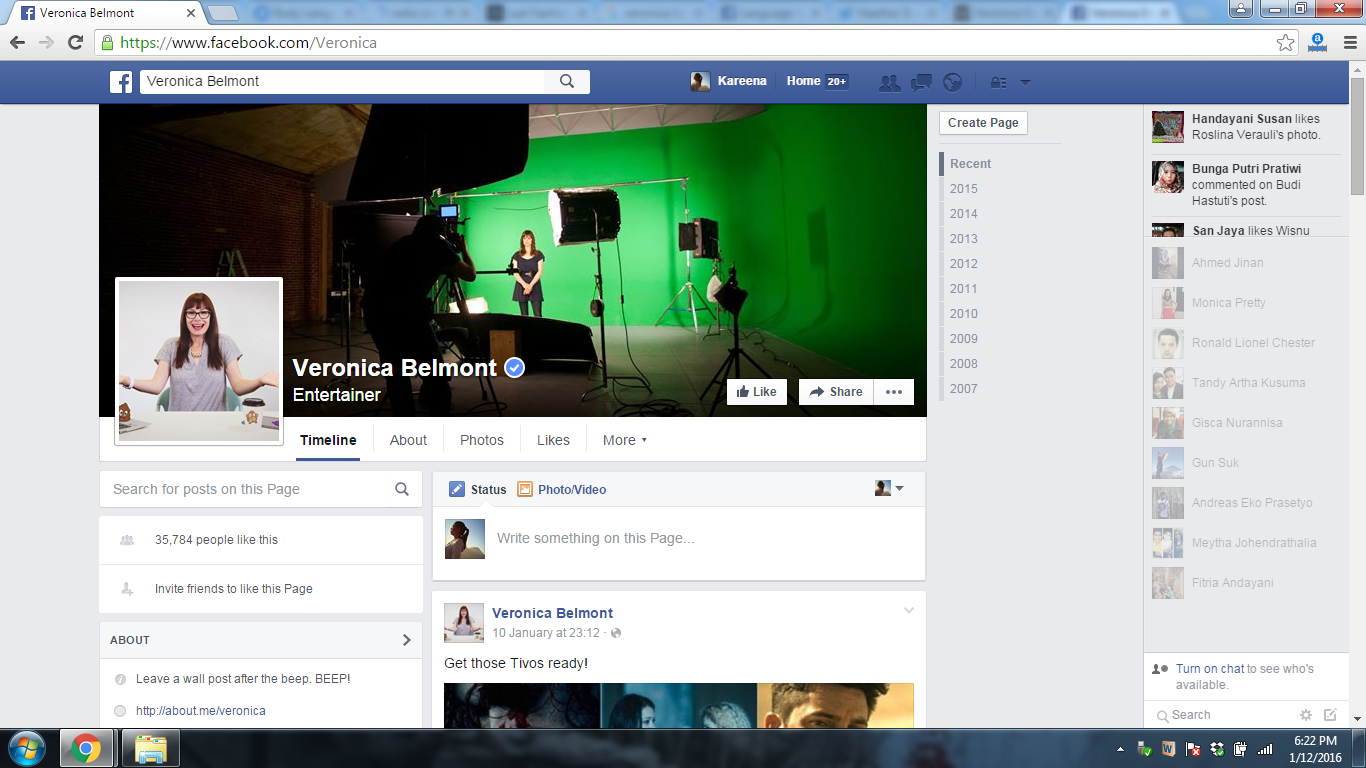Select the Status composer option

tap(478, 489)
